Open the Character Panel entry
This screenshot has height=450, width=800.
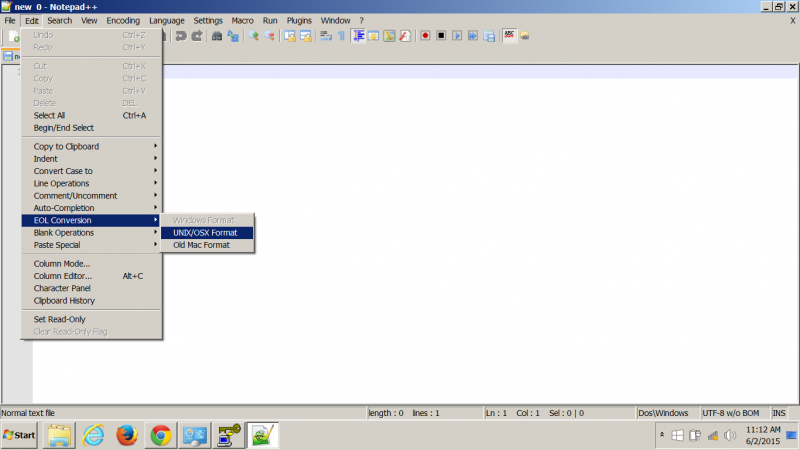tap(91, 288)
